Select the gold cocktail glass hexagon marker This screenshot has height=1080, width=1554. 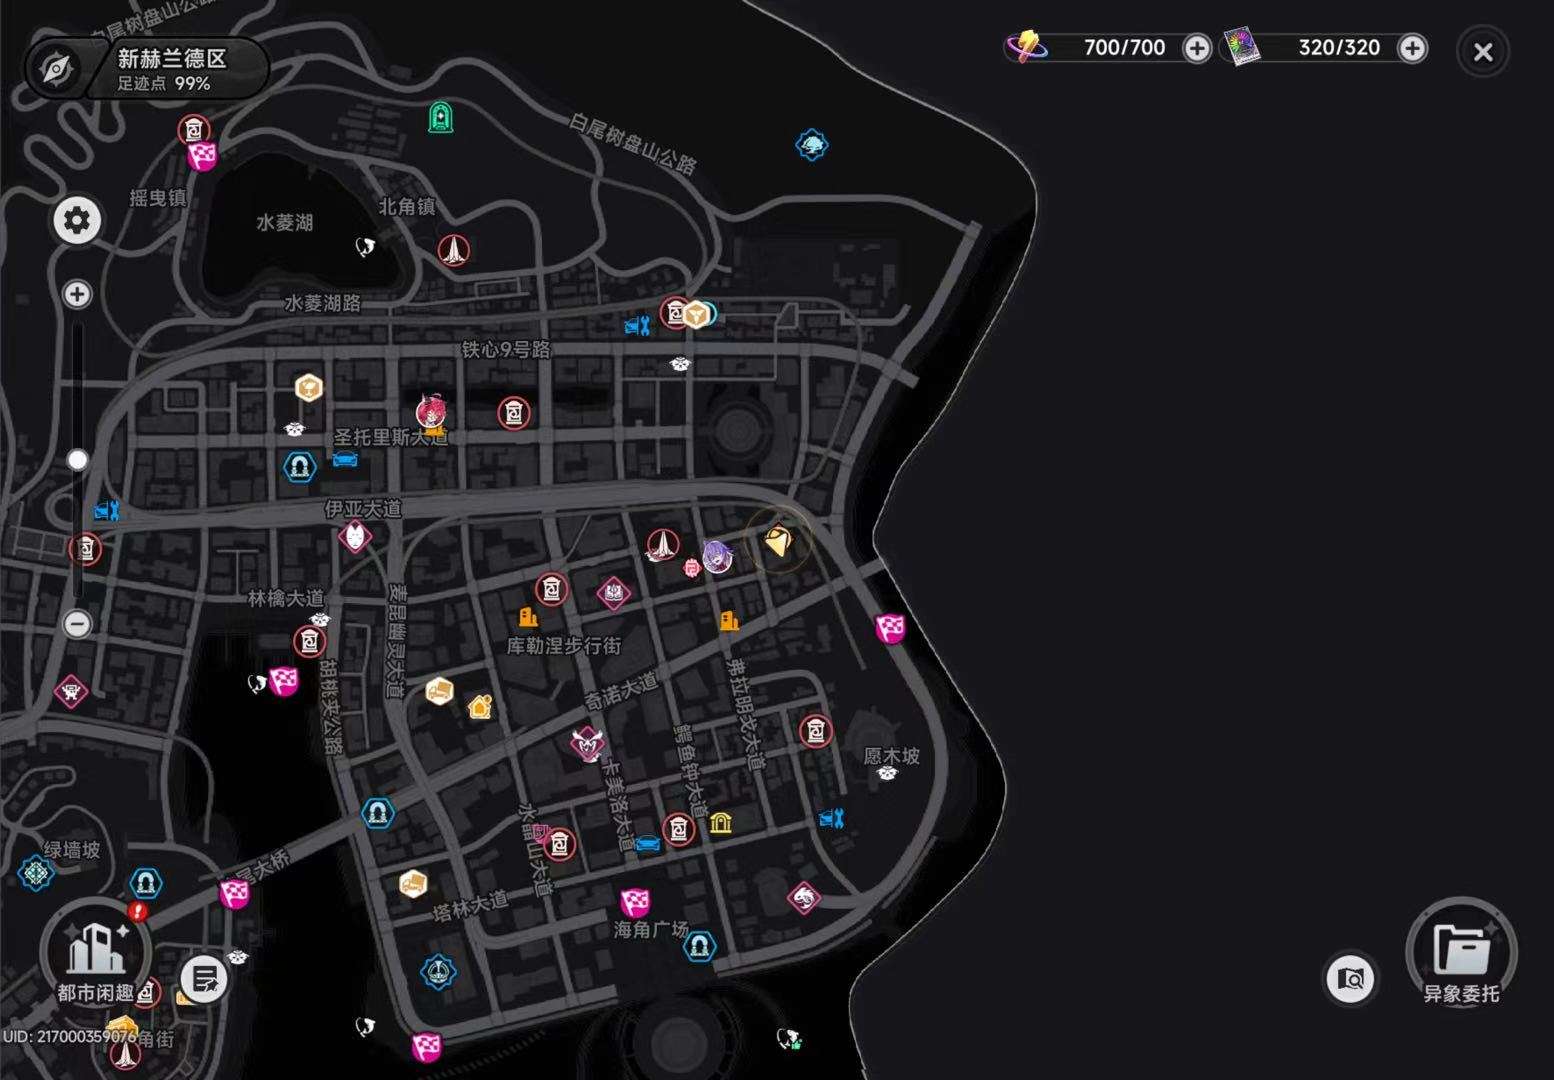309,387
